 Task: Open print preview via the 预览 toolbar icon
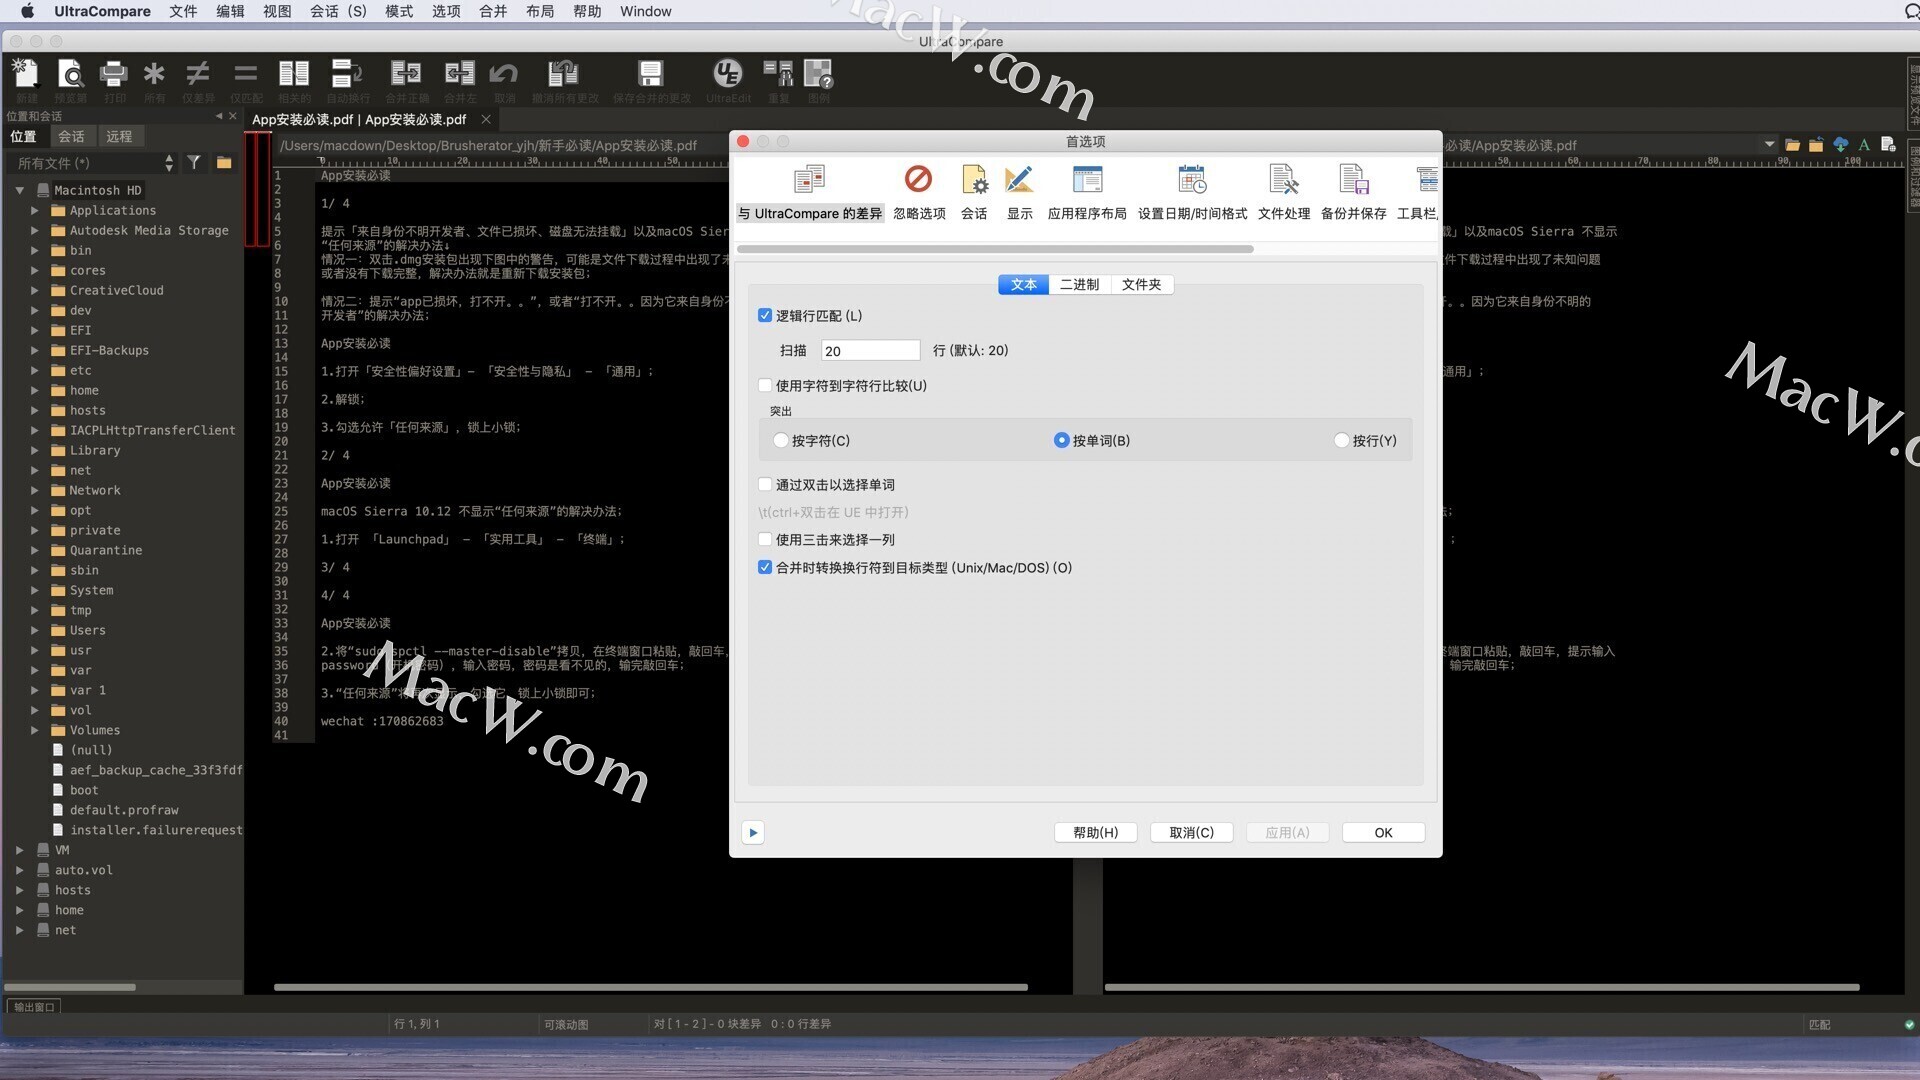click(x=70, y=74)
